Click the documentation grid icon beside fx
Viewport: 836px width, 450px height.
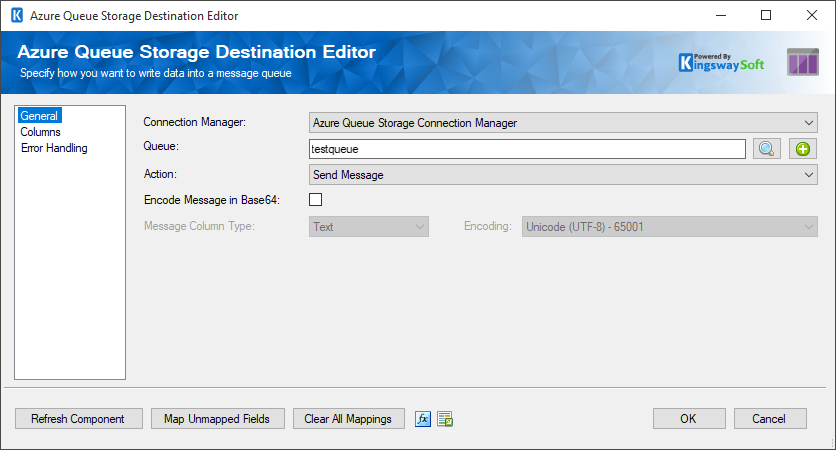(x=445, y=419)
